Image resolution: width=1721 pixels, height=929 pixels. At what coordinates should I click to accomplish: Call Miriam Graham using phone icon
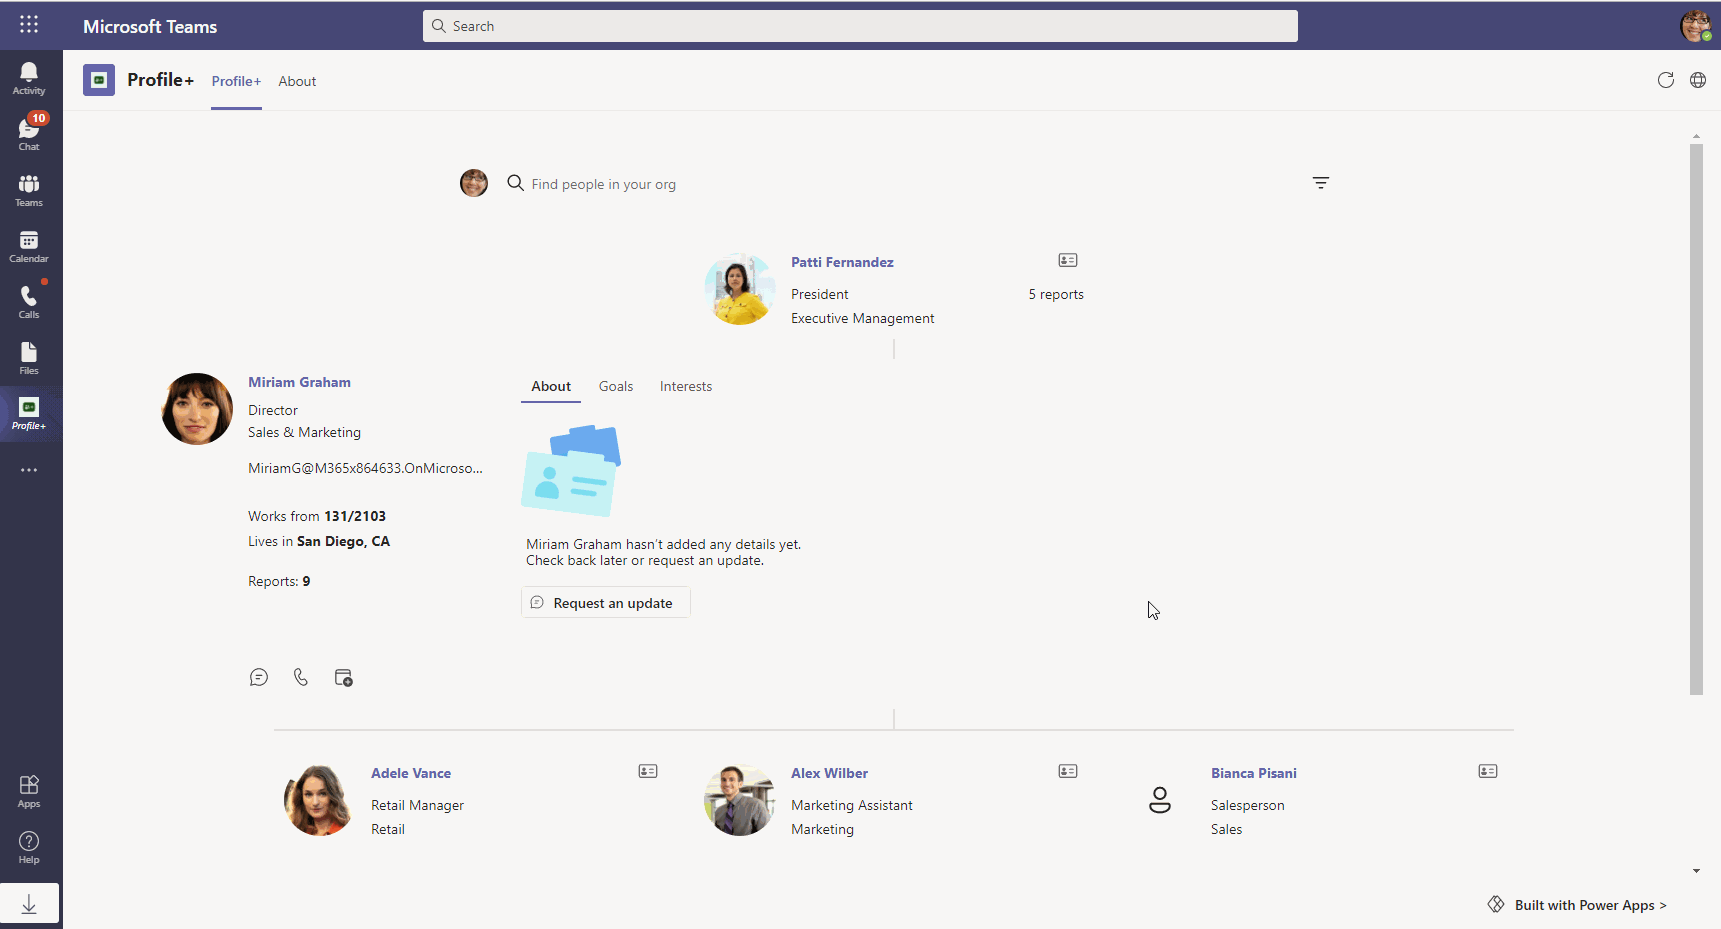click(x=301, y=678)
